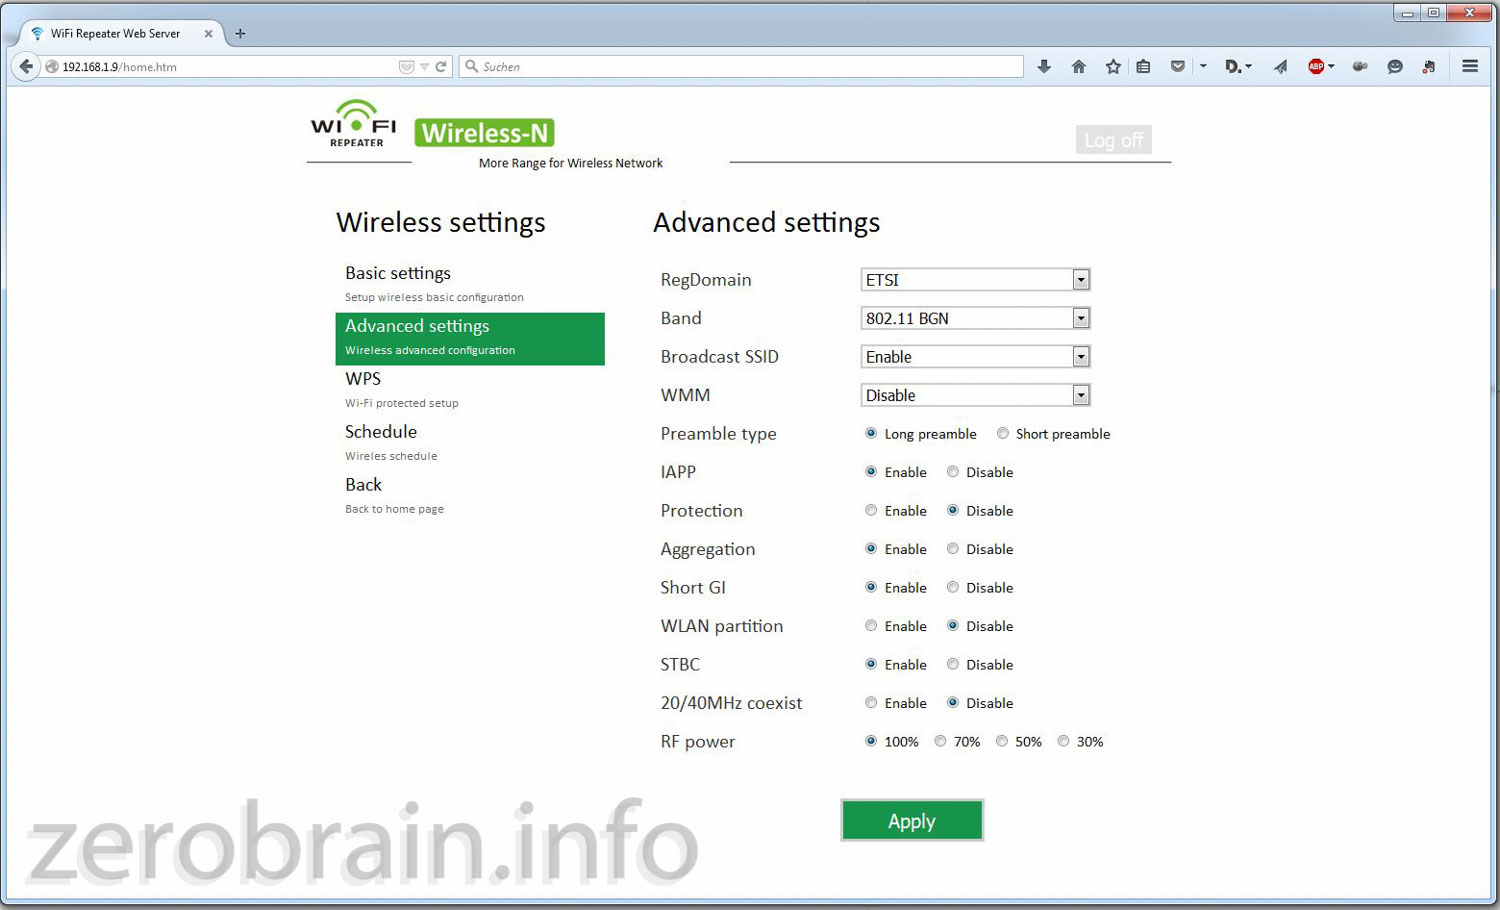Viewport: 1500px width, 910px height.
Task: Set WLAN partition to Enable
Action: pos(871,626)
